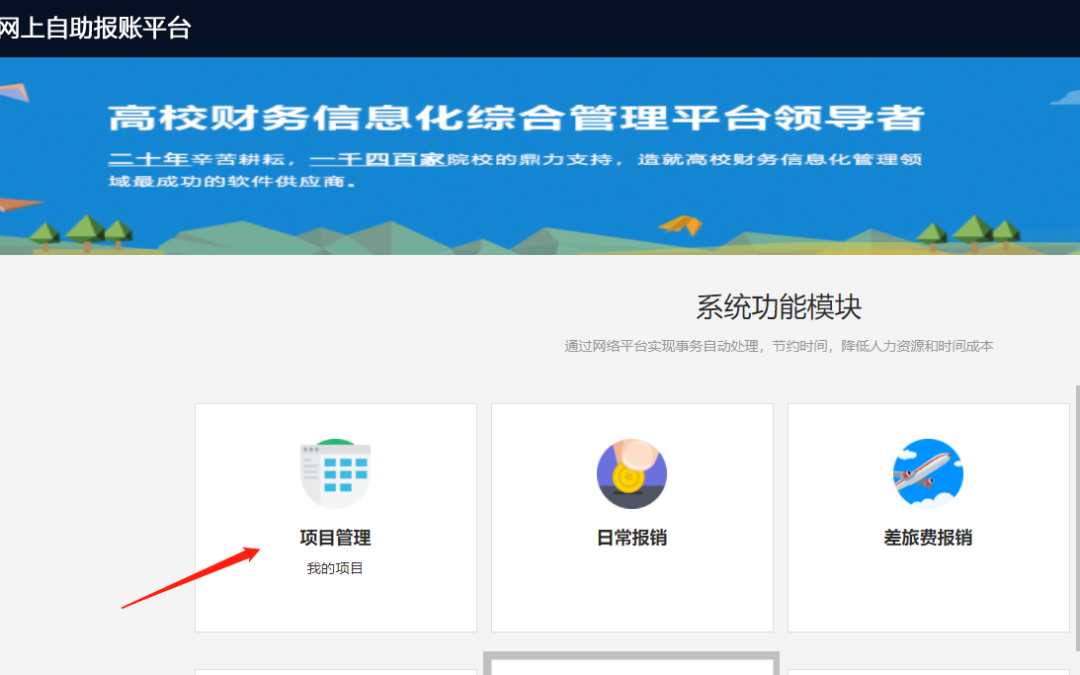
Task: Select the partially visible card below 项目管理
Action: pyautogui.click(x=335, y=671)
